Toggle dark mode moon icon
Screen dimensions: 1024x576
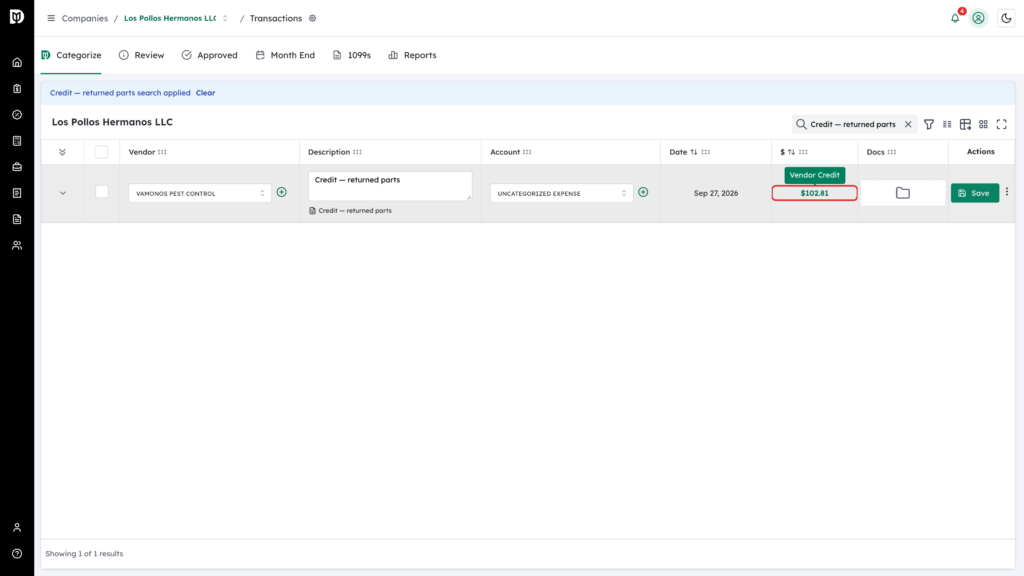(1006, 18)
